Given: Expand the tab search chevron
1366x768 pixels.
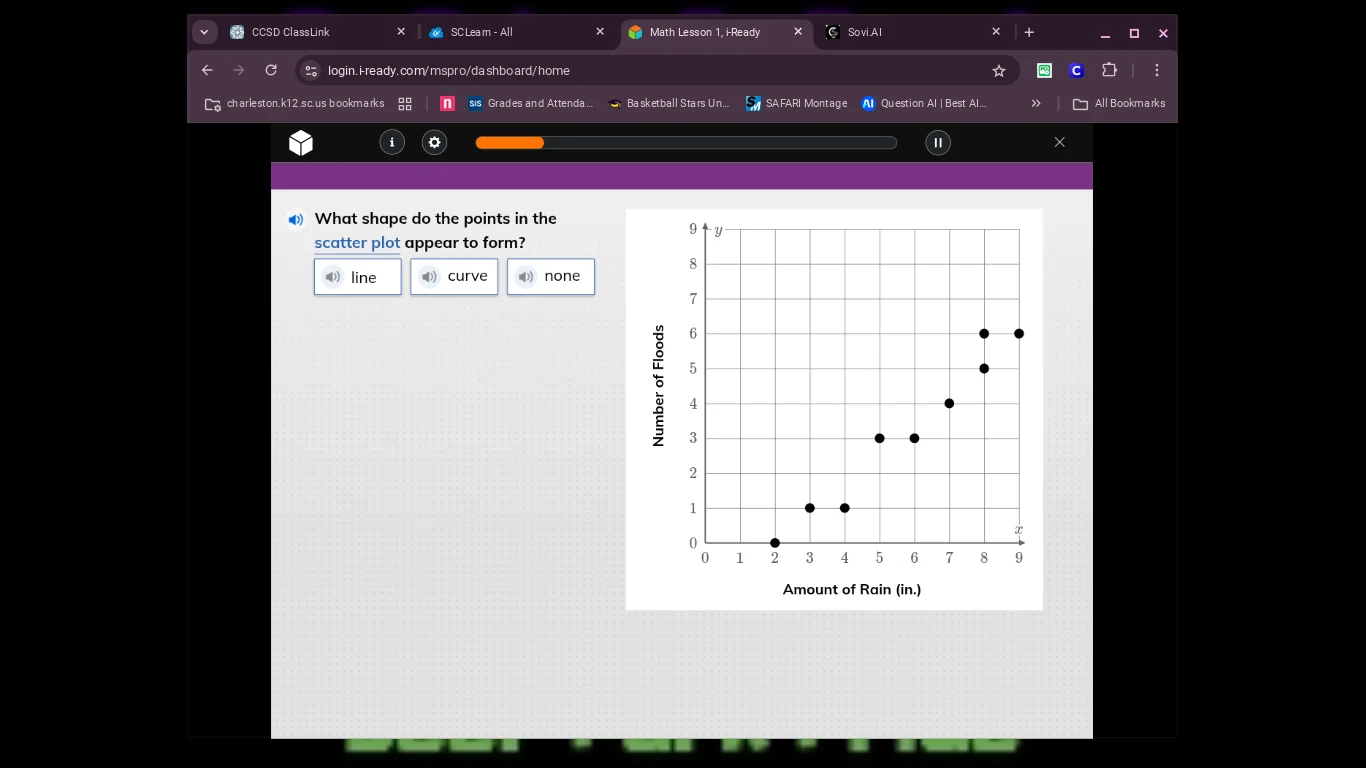Looking at the screenshot, I should tap(204, 31).
